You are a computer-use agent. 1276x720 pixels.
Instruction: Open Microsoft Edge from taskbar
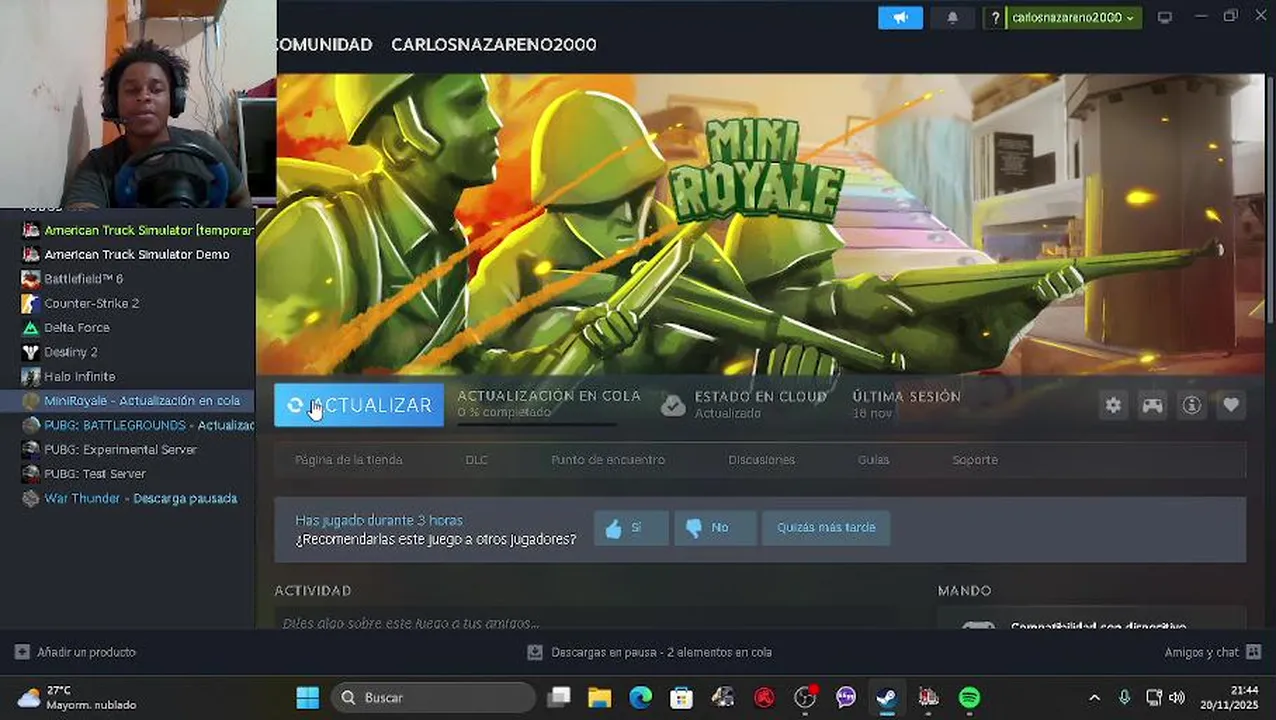coord(641,697)
